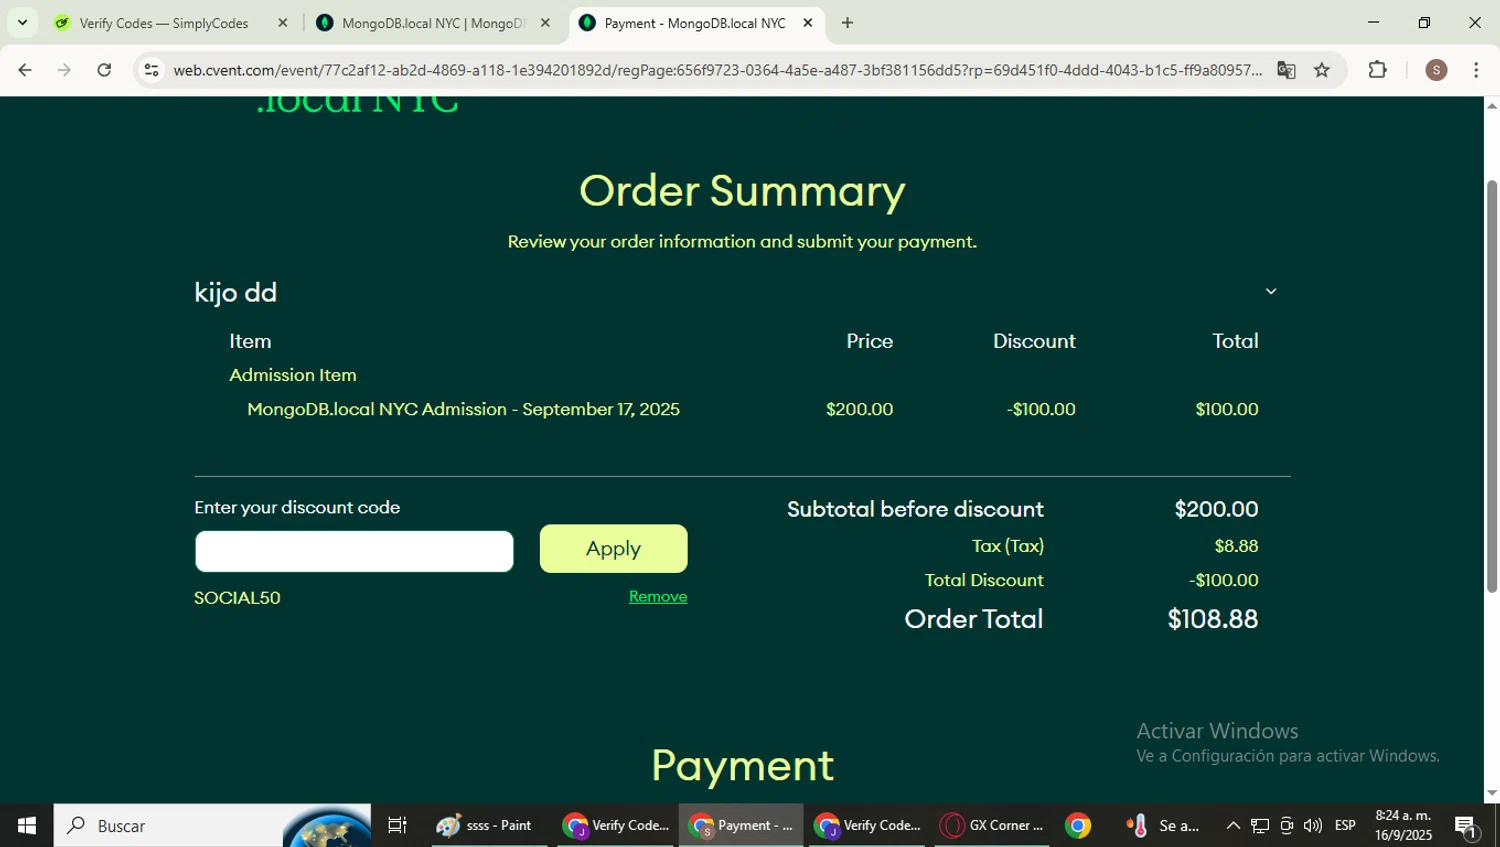This screenshot has height=847, width=1500.
Task: Click the SOCIAL50 applied code text
Action: point(237,598)
